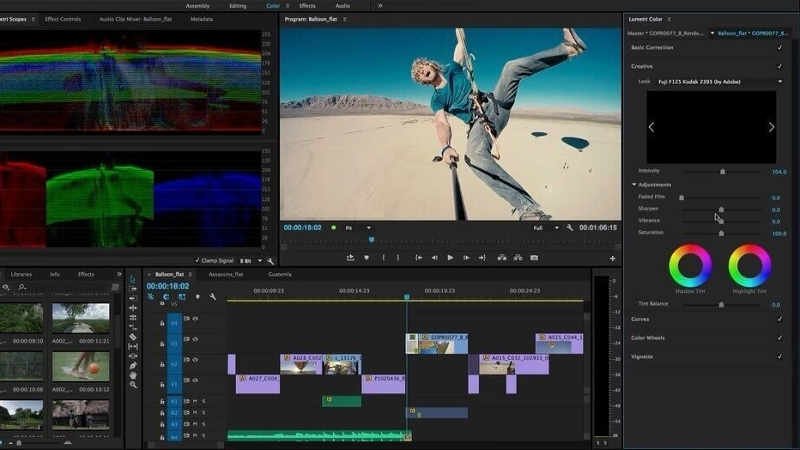Select the Selection tool in the tools panel

pyautogui.click(x=133, y=279)
